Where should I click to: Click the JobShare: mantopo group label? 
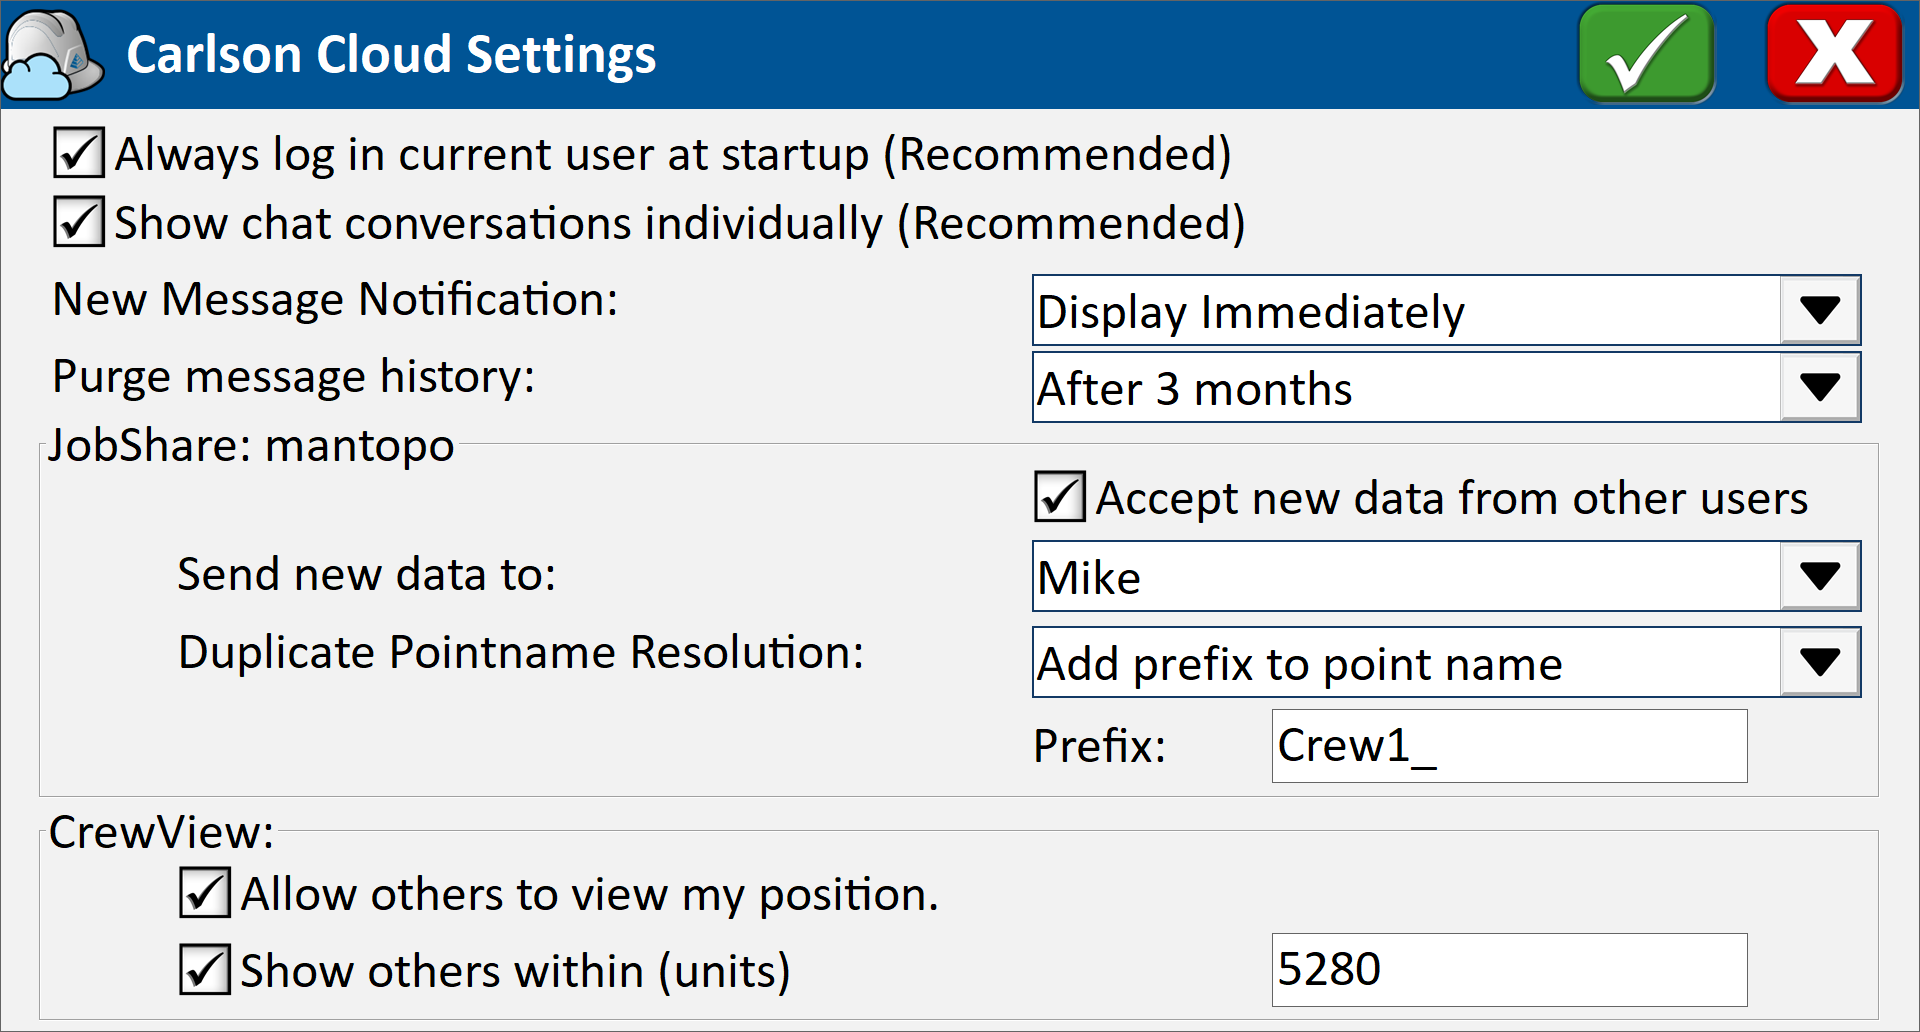251,446
